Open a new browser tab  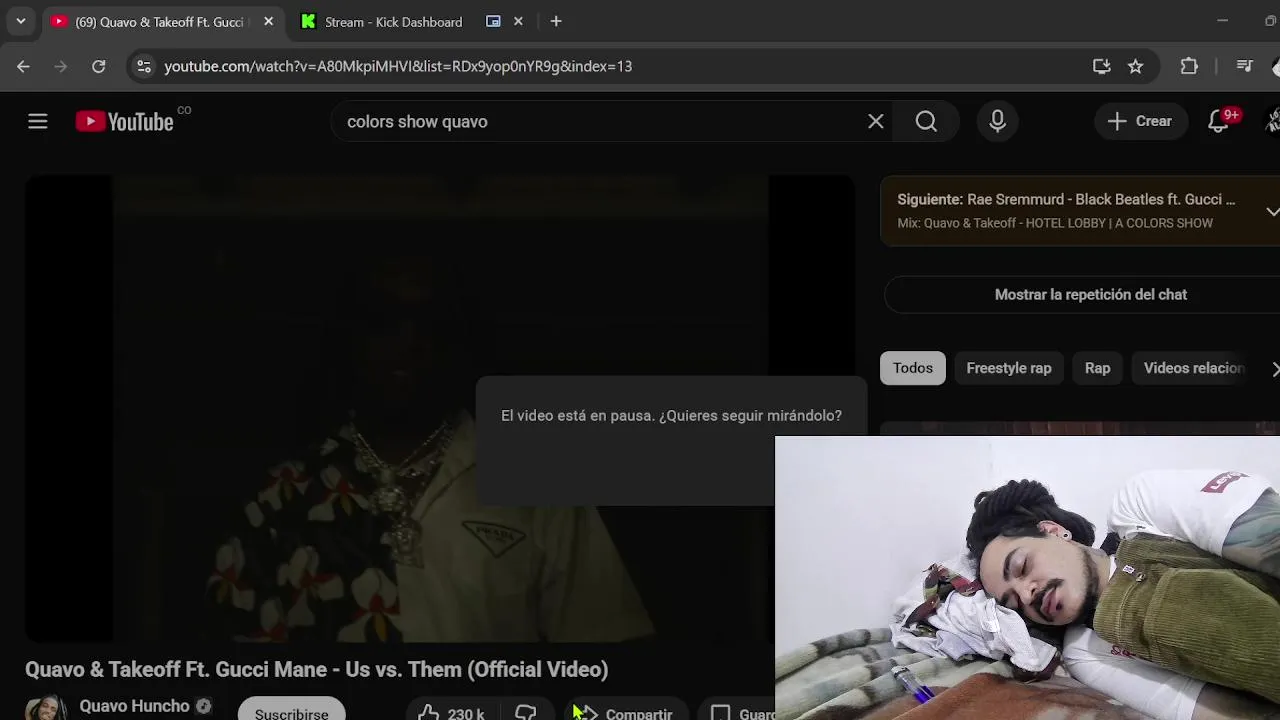click(x=556, y=21)
